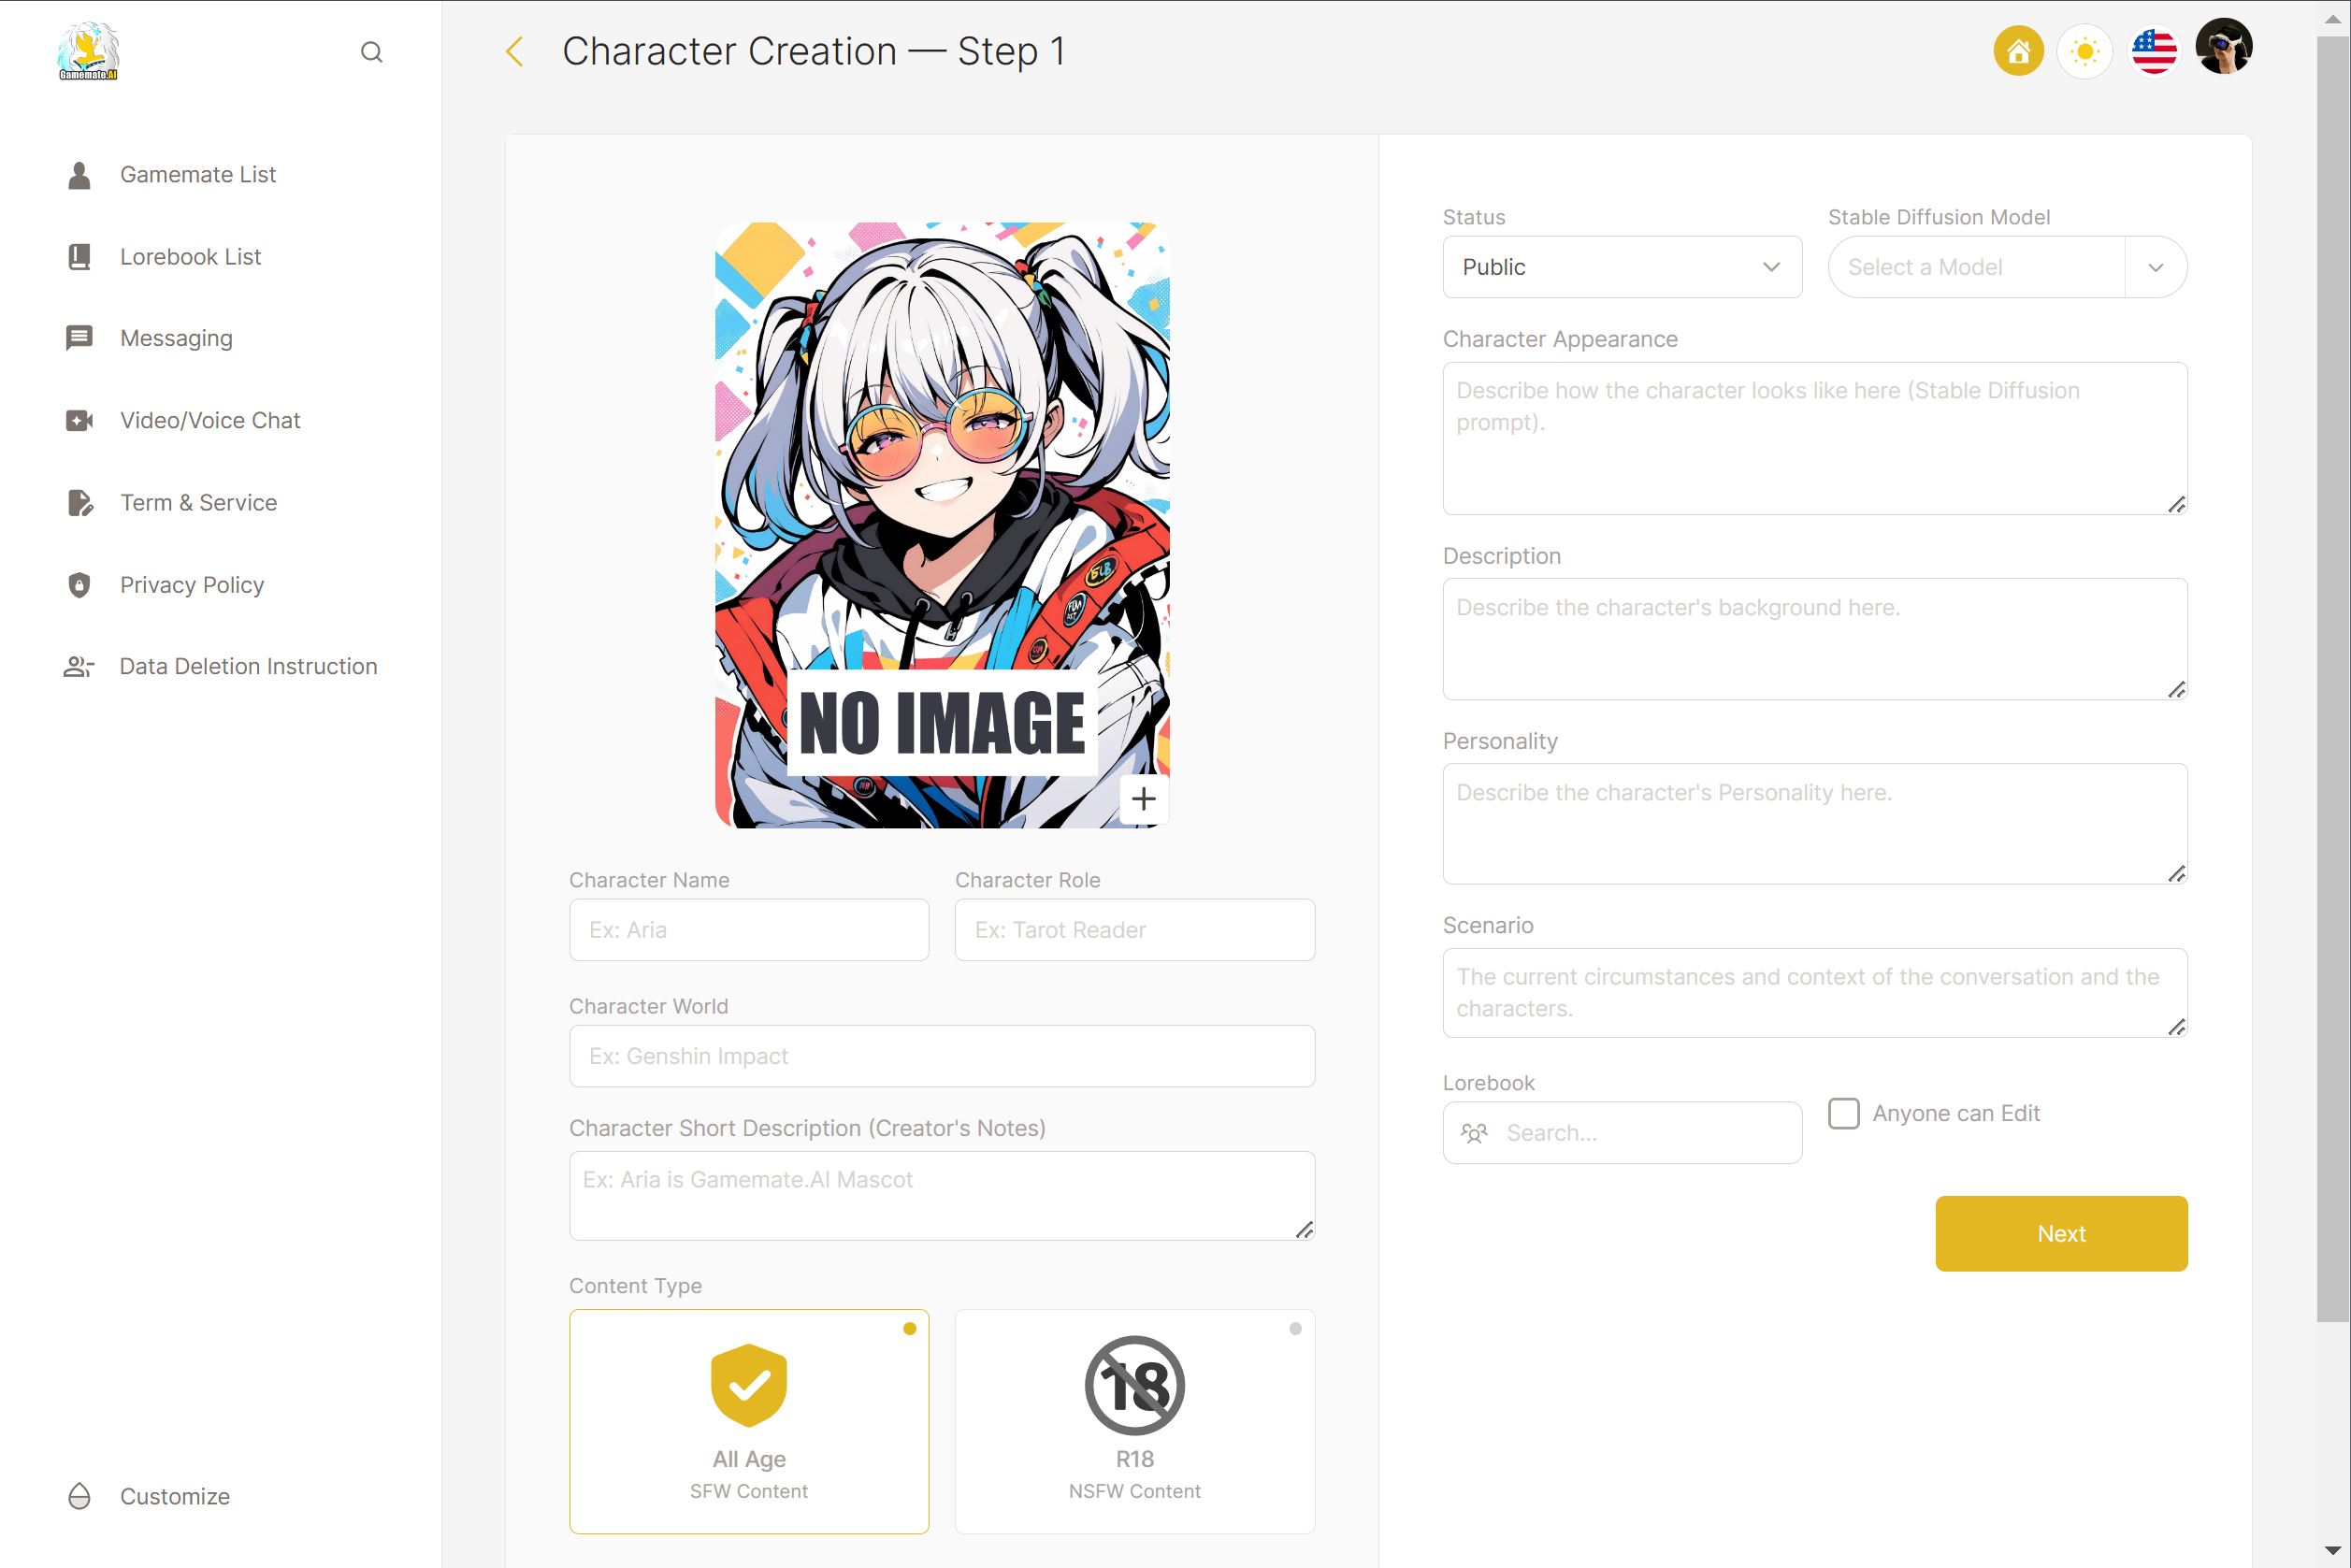Screen dimensions: 2351x1568
Task: Go back using the yellow arrow
Action: (x=515, y=52)
